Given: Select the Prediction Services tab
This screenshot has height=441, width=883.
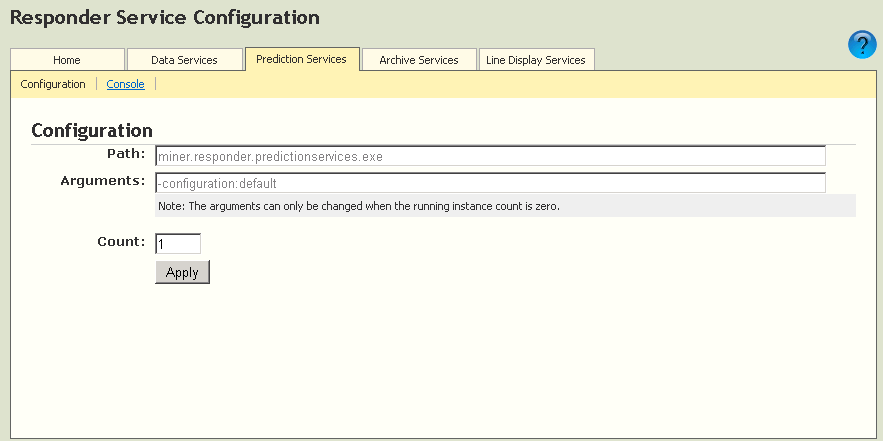Looking at the screenshot, I should coord(301,59).
